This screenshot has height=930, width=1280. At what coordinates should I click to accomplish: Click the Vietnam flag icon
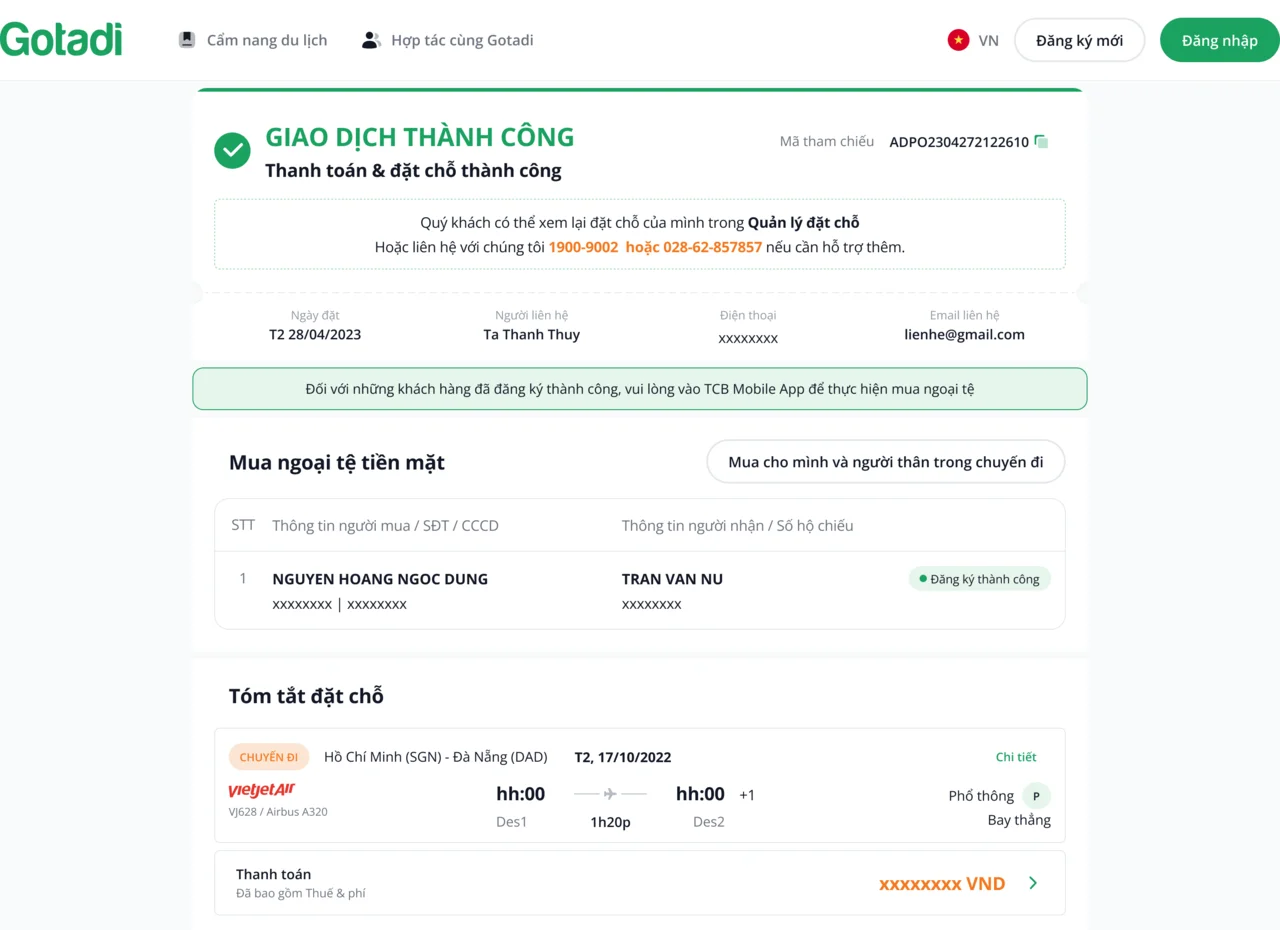point(958,40)
